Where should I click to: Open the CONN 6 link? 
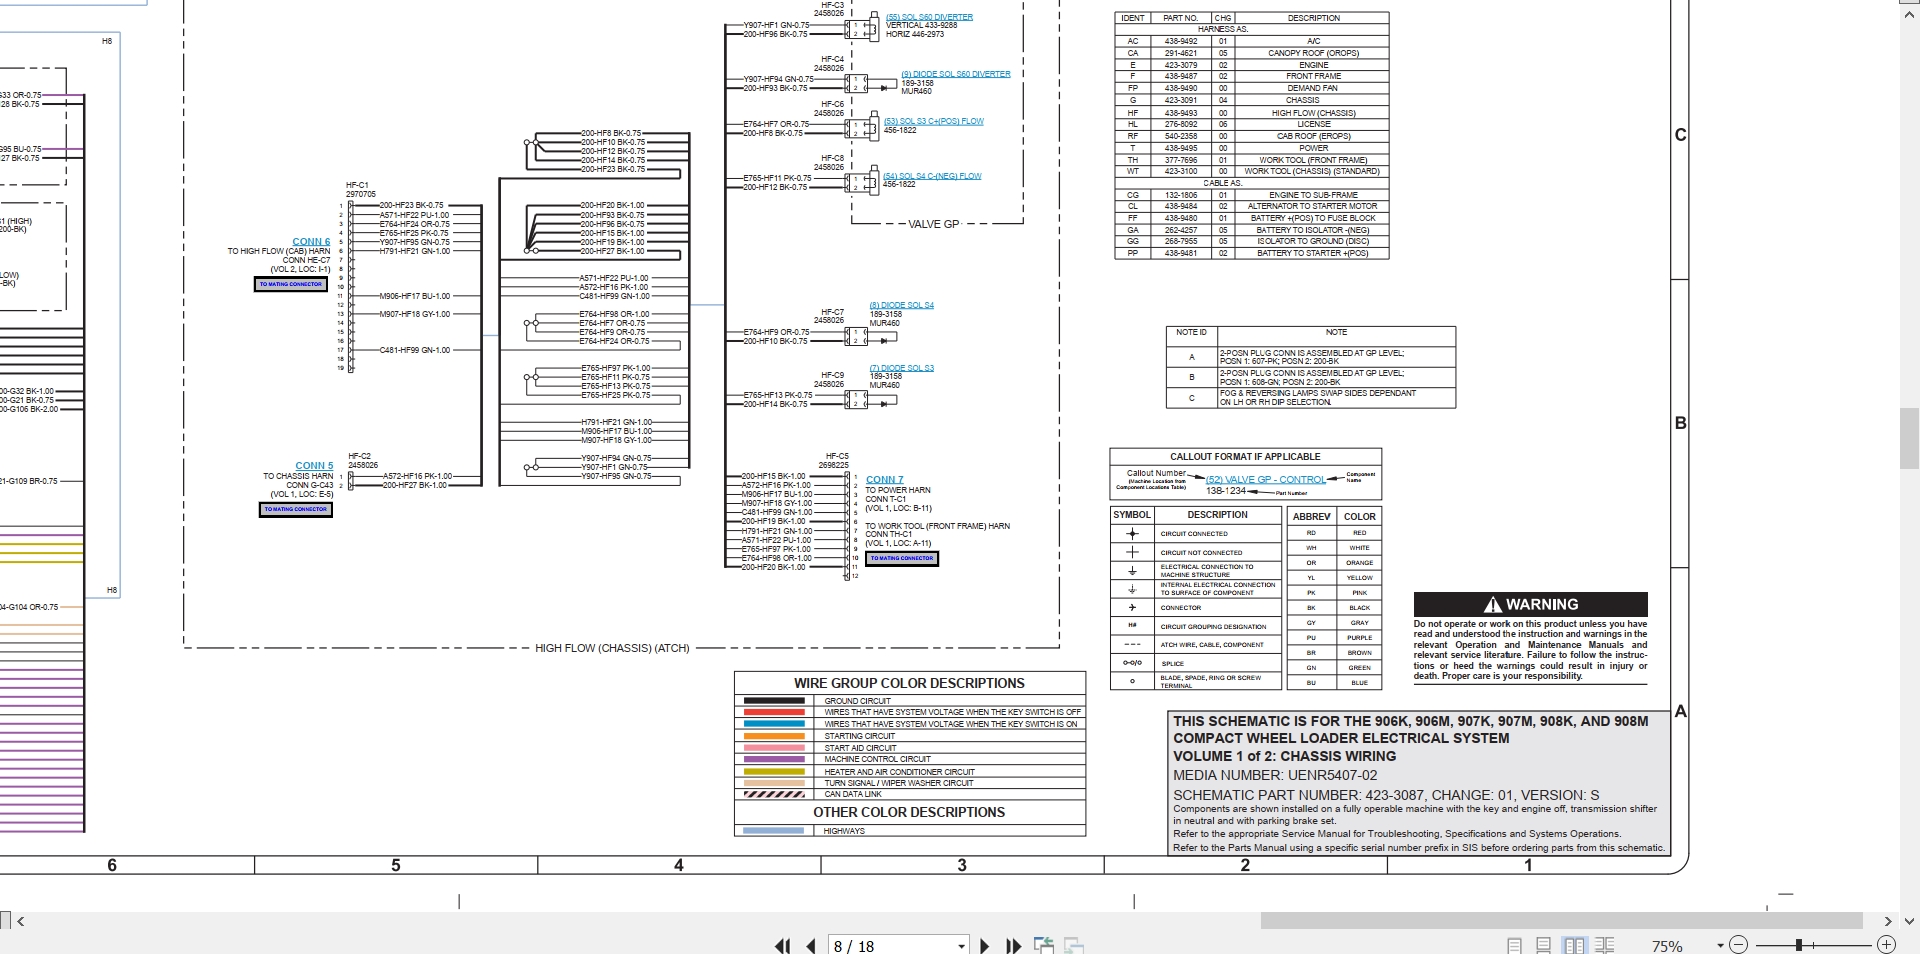(311, 242)
